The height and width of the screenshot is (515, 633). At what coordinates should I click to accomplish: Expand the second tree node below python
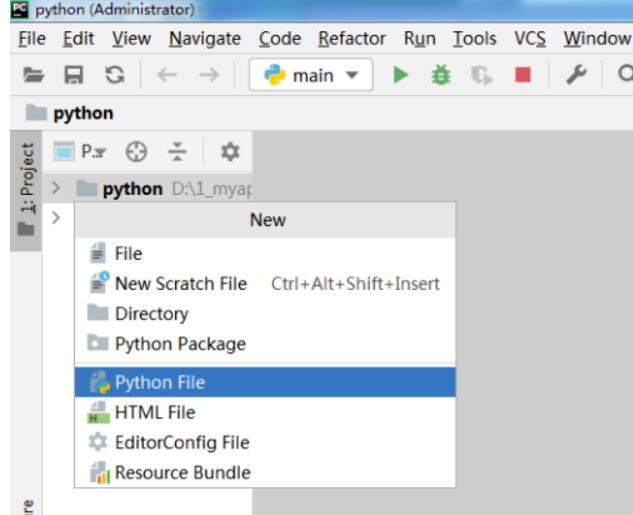tap(56, 218)
